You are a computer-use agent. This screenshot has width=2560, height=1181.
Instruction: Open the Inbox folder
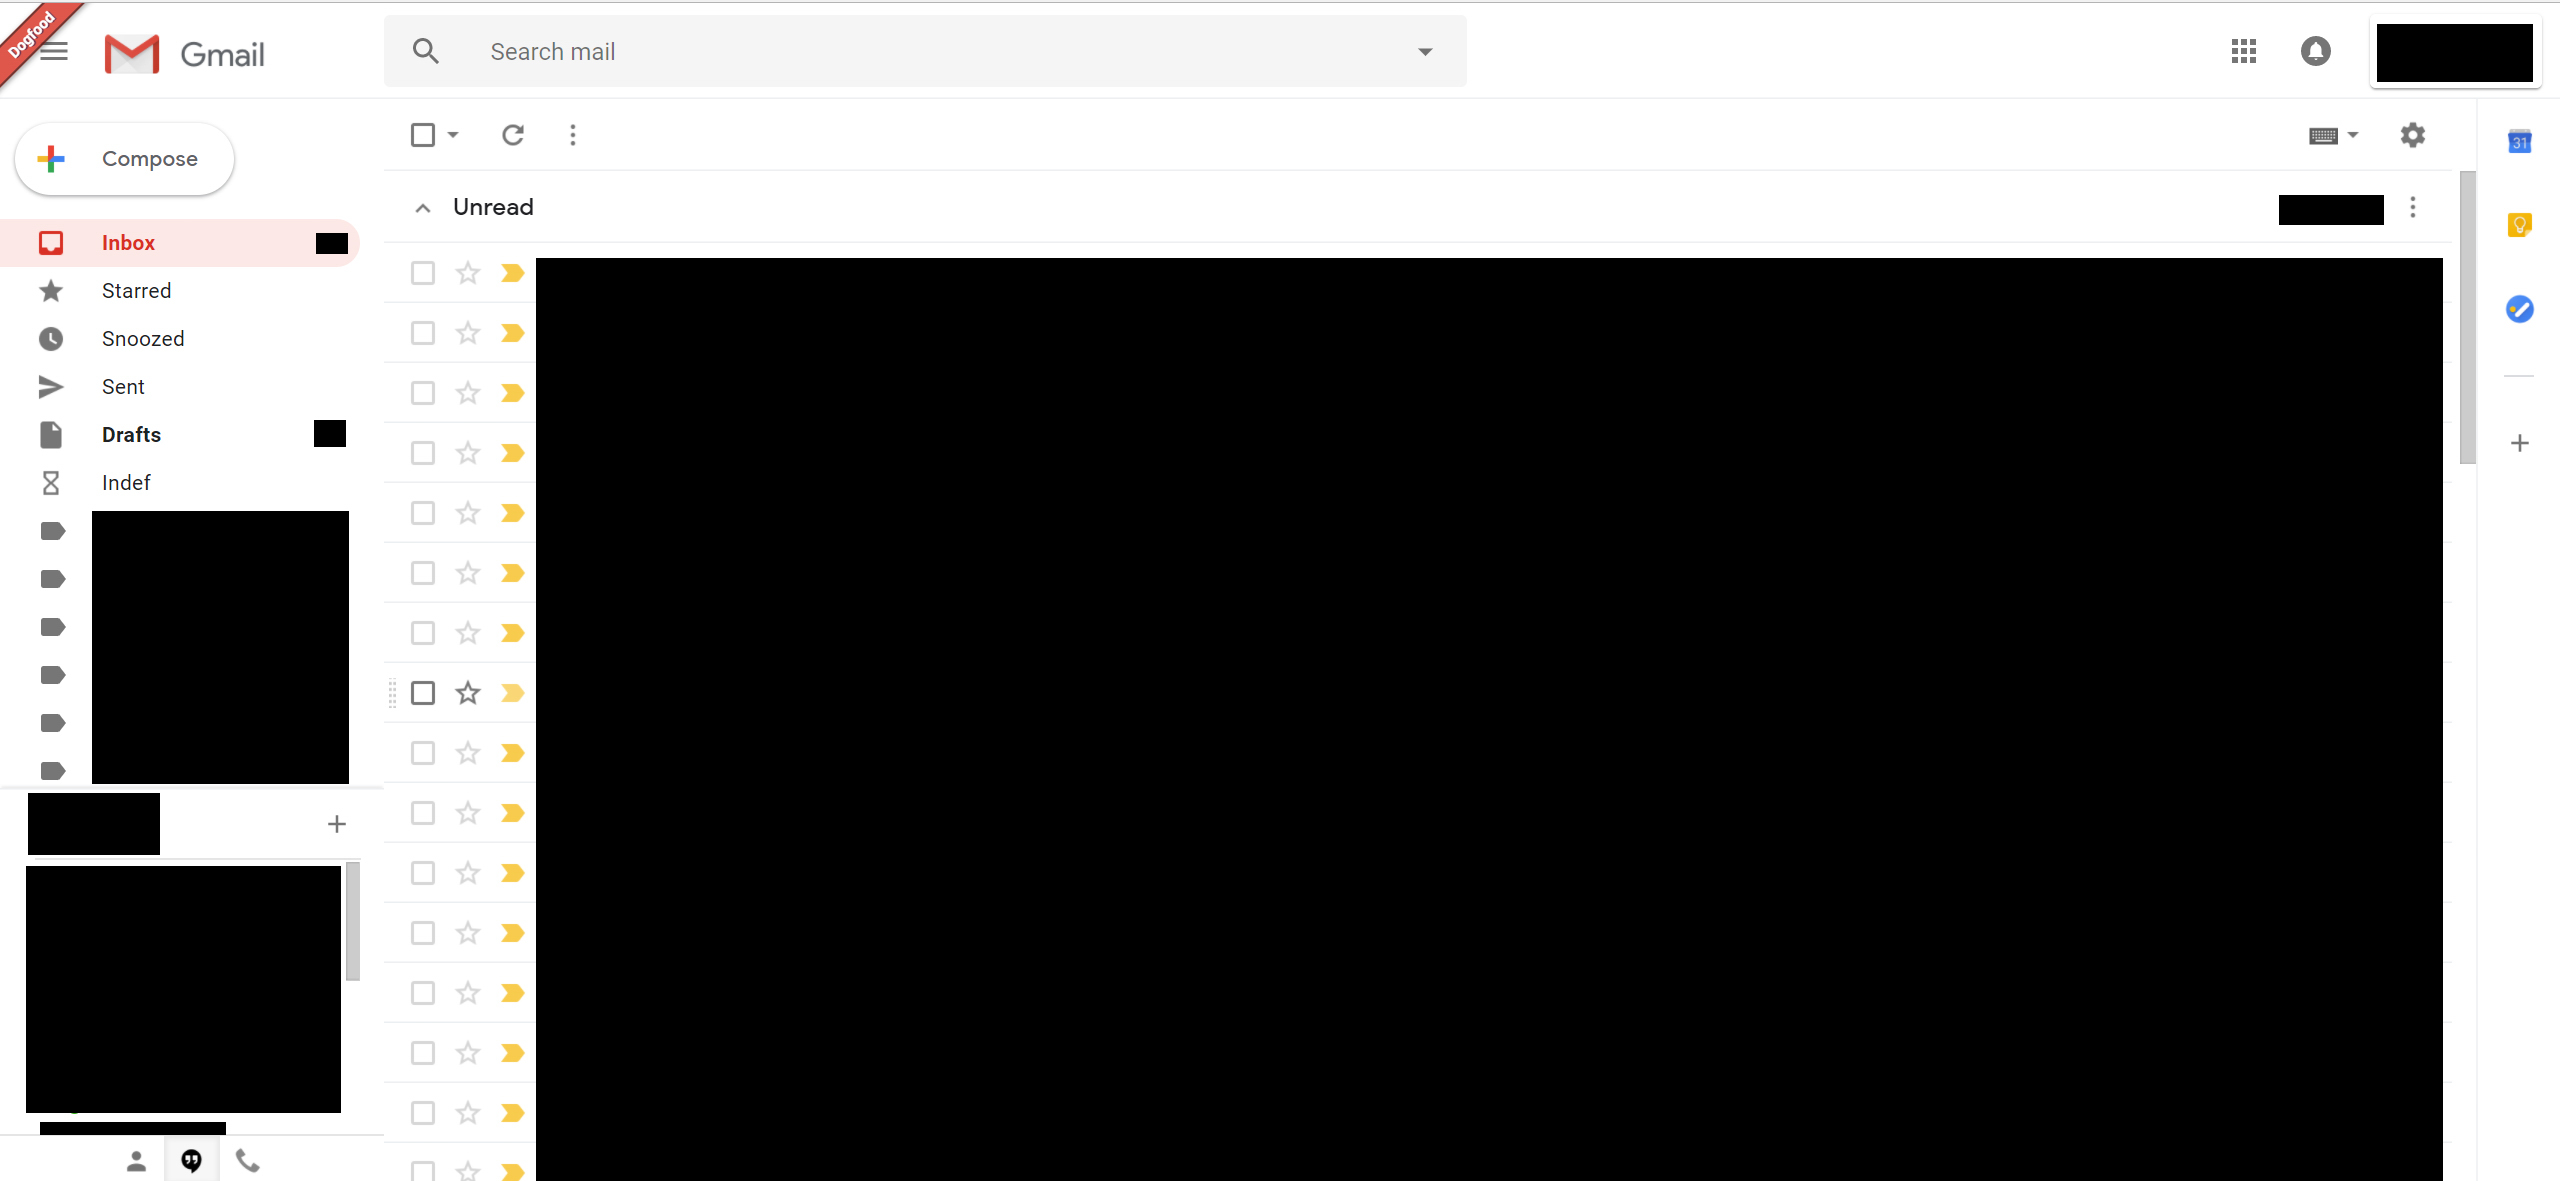[x=127, y=242]
